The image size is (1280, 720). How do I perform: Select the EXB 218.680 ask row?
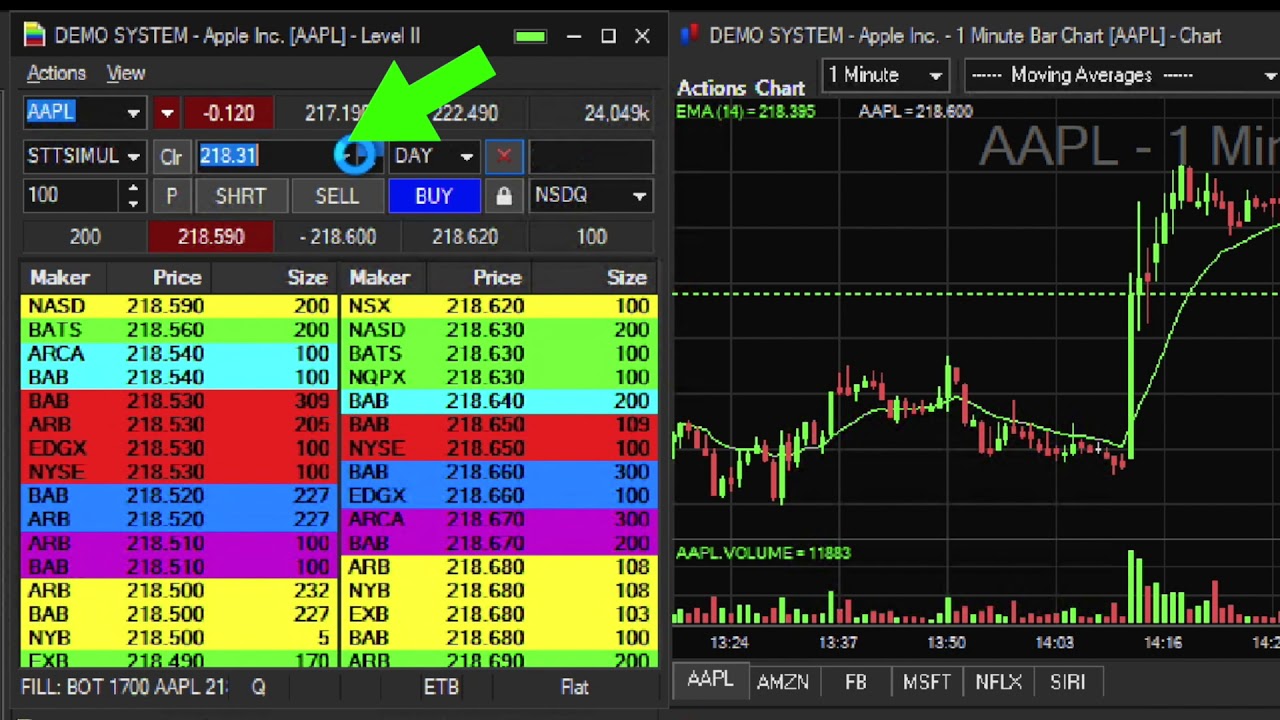pyautogui.click(x=499, y=614)
